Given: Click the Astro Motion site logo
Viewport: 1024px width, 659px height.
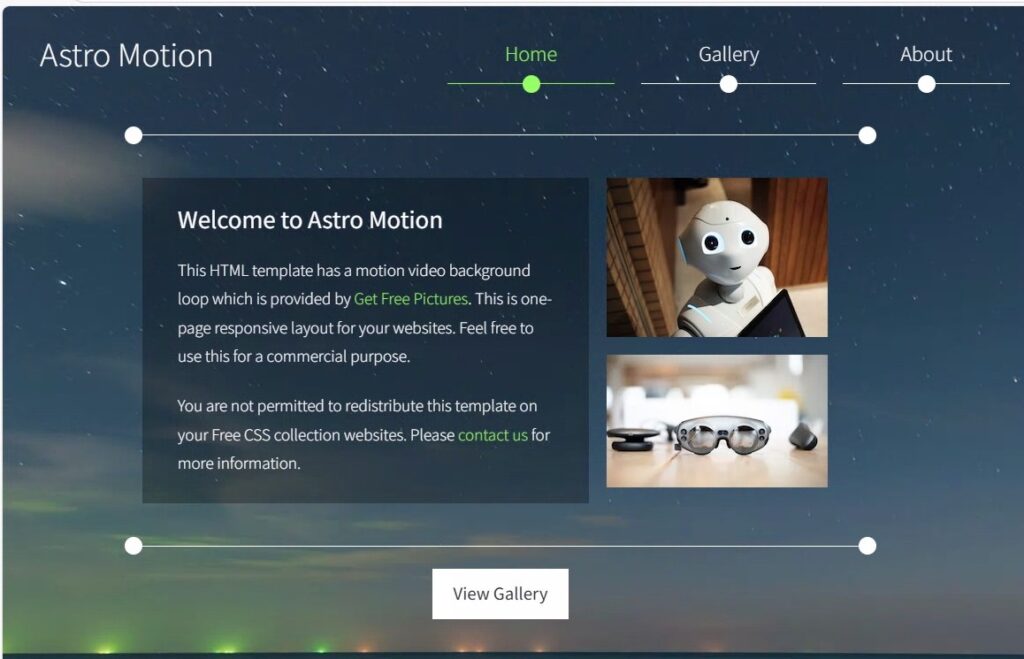Looking at the screenshot, I should click(126, 56).
